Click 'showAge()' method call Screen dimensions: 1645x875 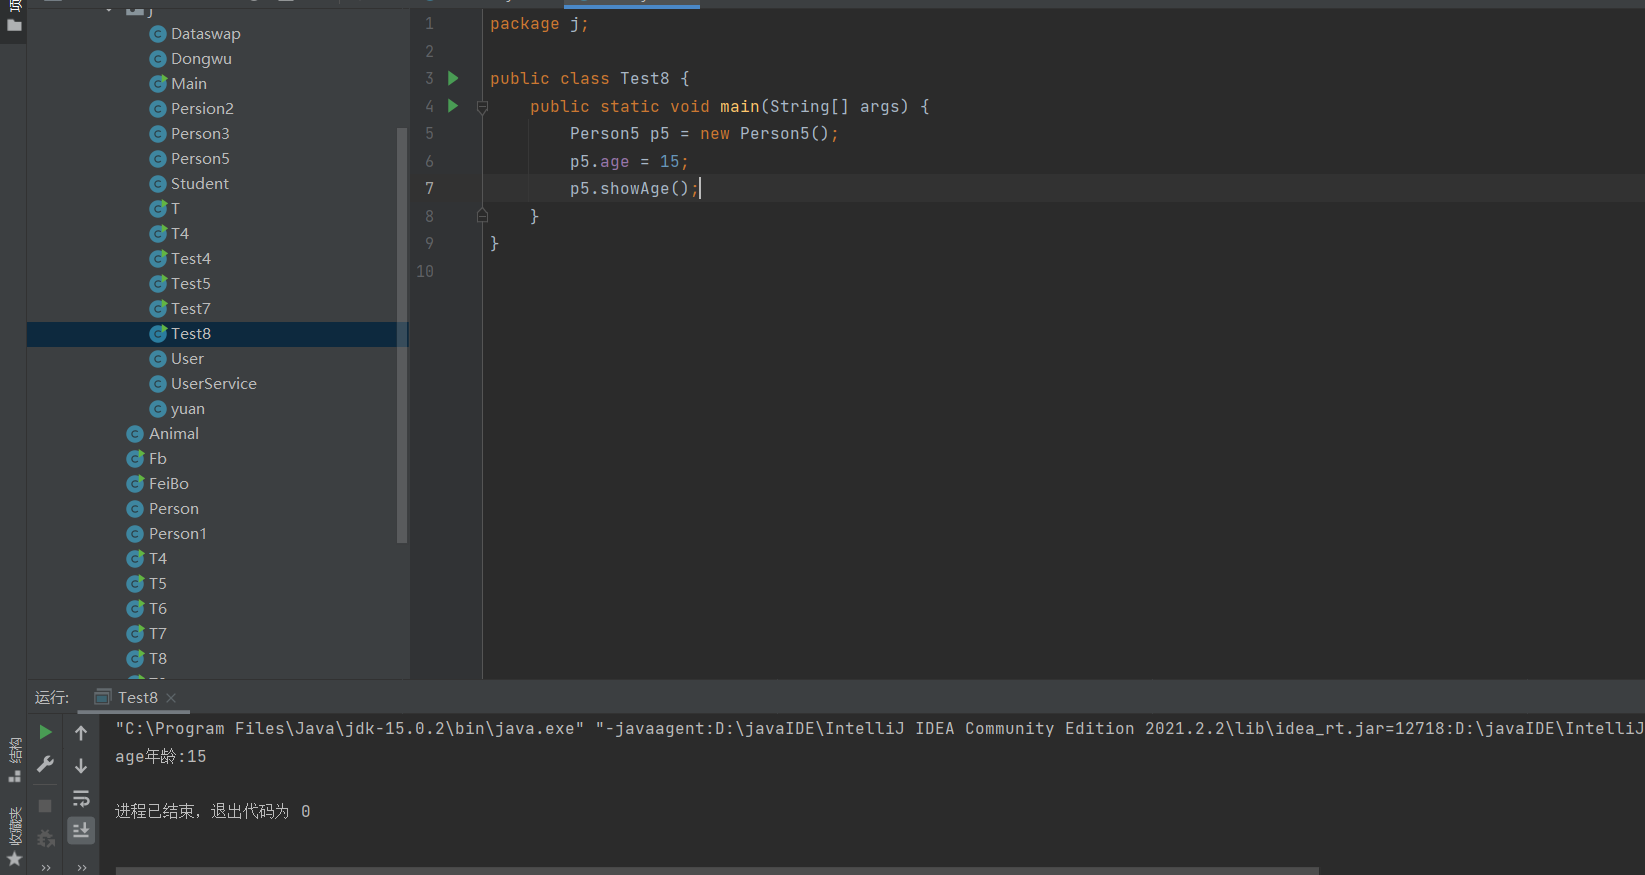point(644,188)
